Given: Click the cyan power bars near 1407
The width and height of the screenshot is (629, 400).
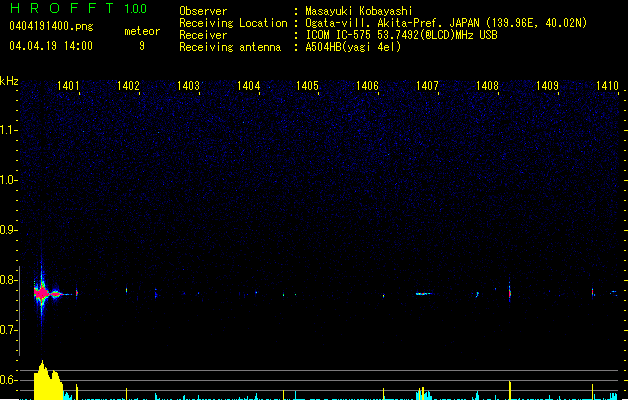Looking at the screenshot, I should click(x=424, y=394).
